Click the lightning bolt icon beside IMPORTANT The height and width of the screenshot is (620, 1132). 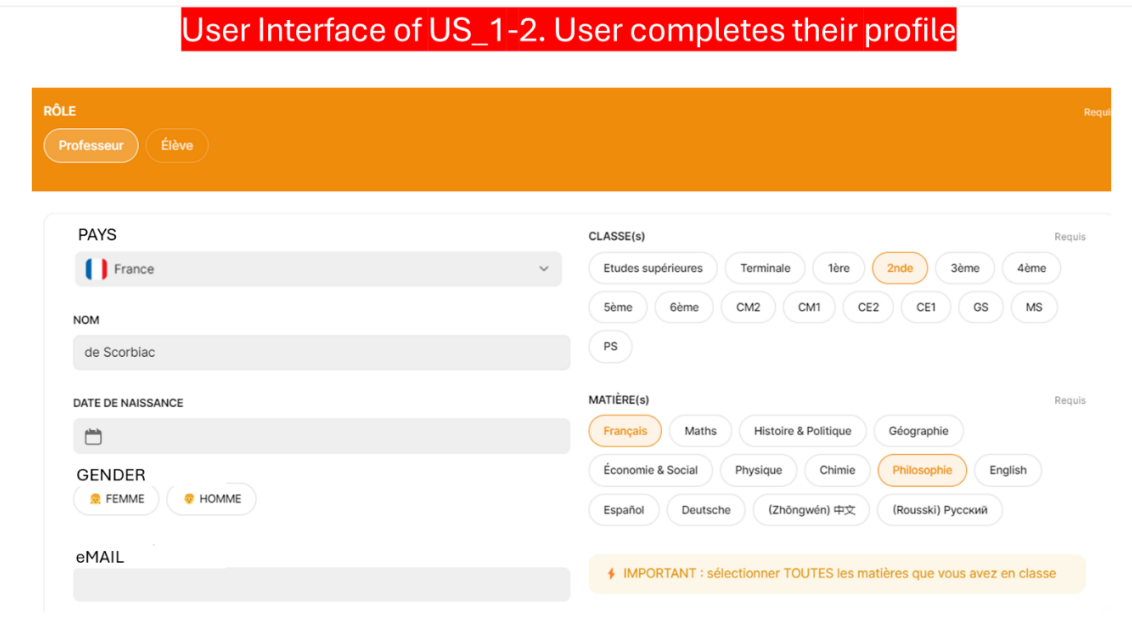(611, 574)
